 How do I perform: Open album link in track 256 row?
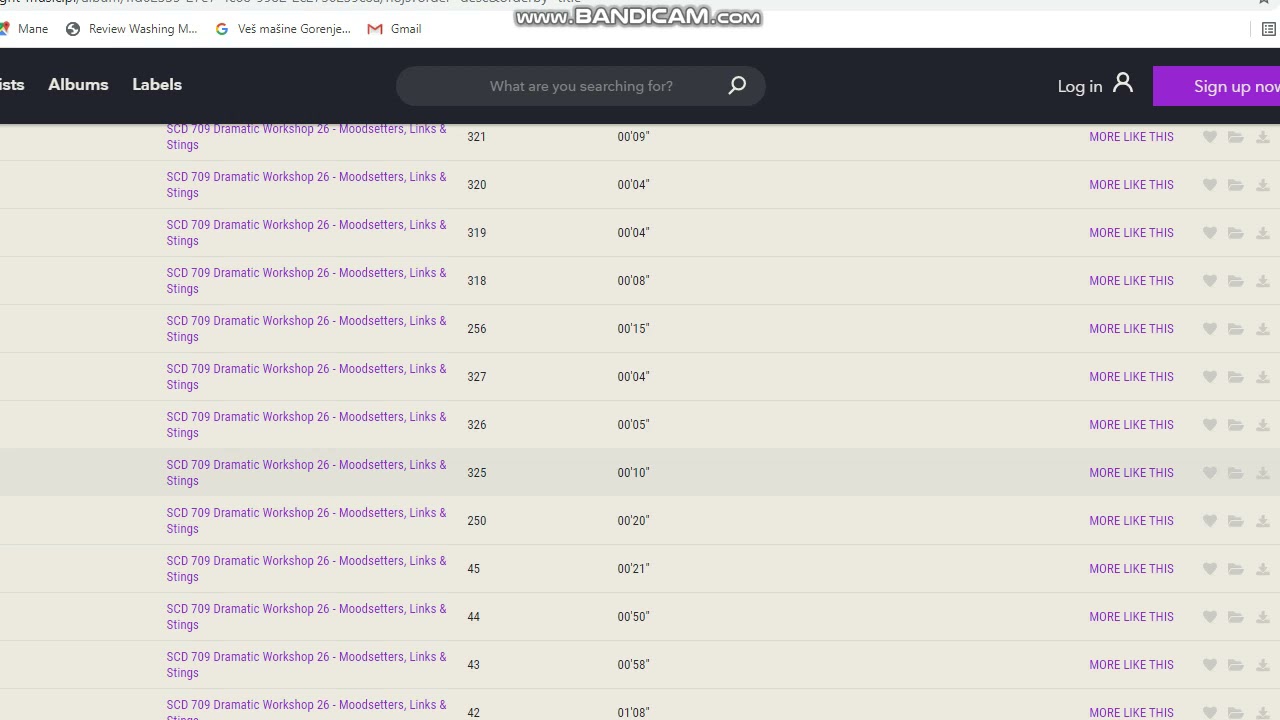coord(306,329)
